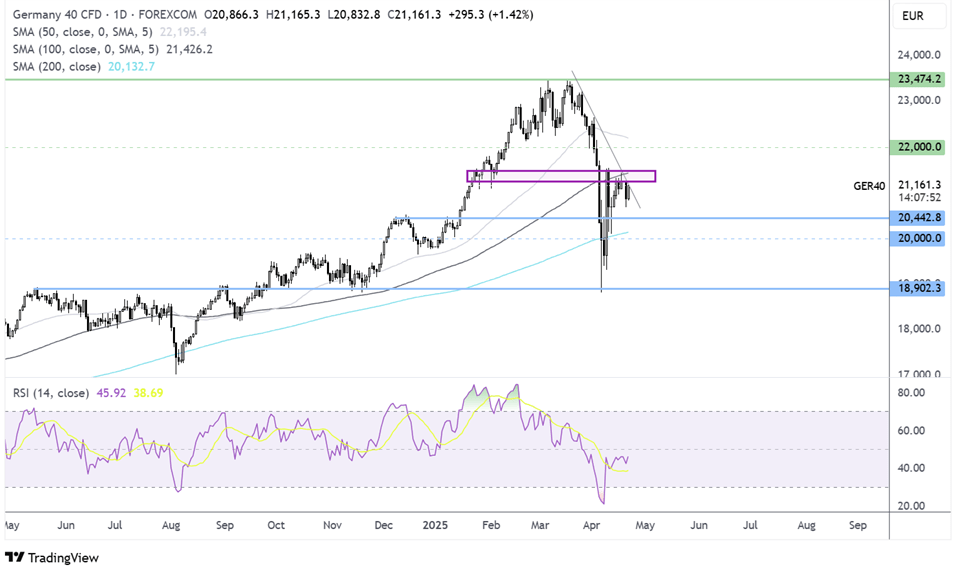Click the current price label 21,161.3
963x575 pixels.
point(919,185)
